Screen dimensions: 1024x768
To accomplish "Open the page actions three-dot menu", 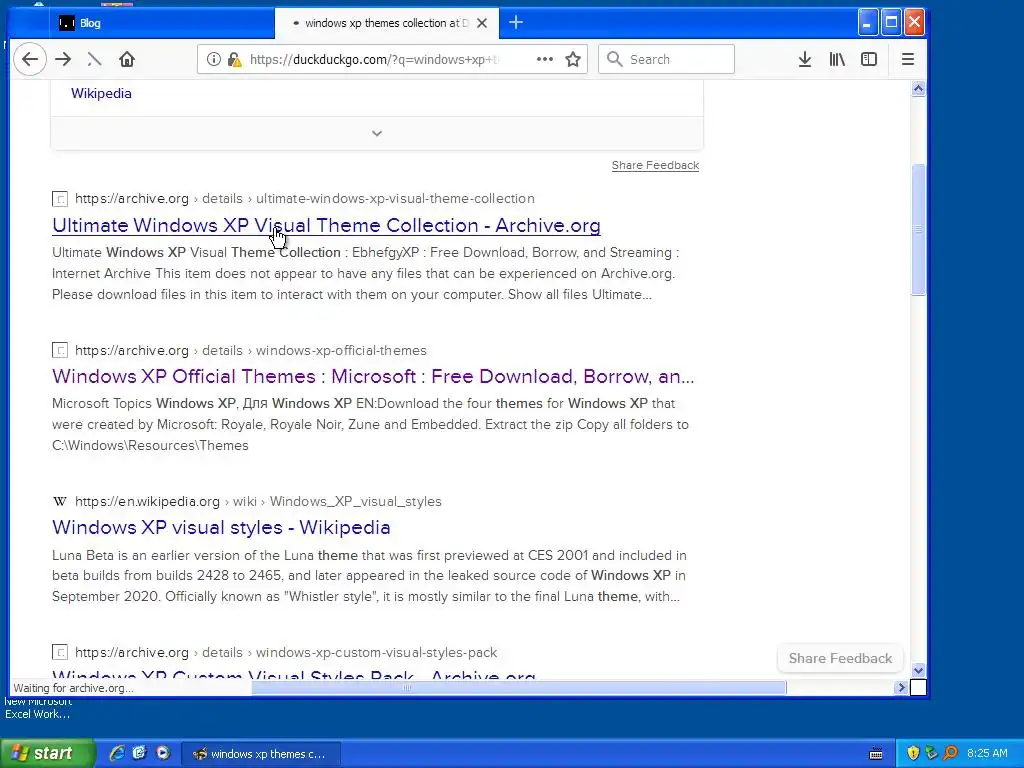I will pyautogui.click(x=545, y=59).
